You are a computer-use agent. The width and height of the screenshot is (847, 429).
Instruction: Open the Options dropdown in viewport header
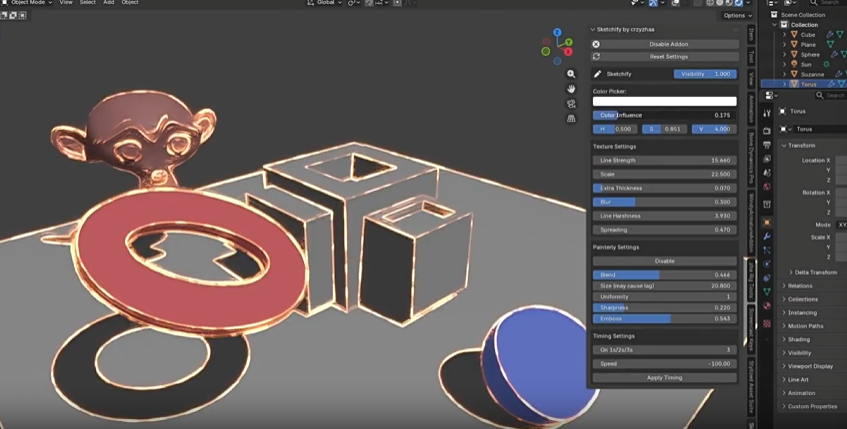735,15
